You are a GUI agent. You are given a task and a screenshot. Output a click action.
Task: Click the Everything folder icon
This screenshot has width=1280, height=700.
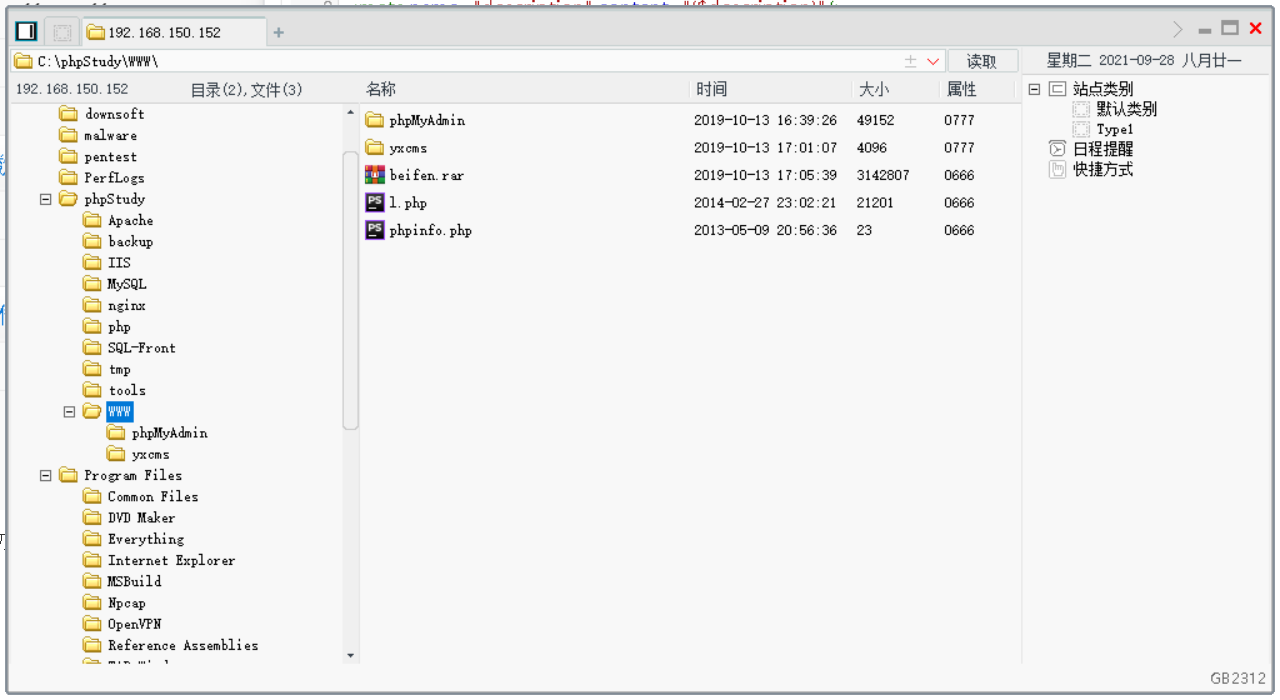coord(92,539)
